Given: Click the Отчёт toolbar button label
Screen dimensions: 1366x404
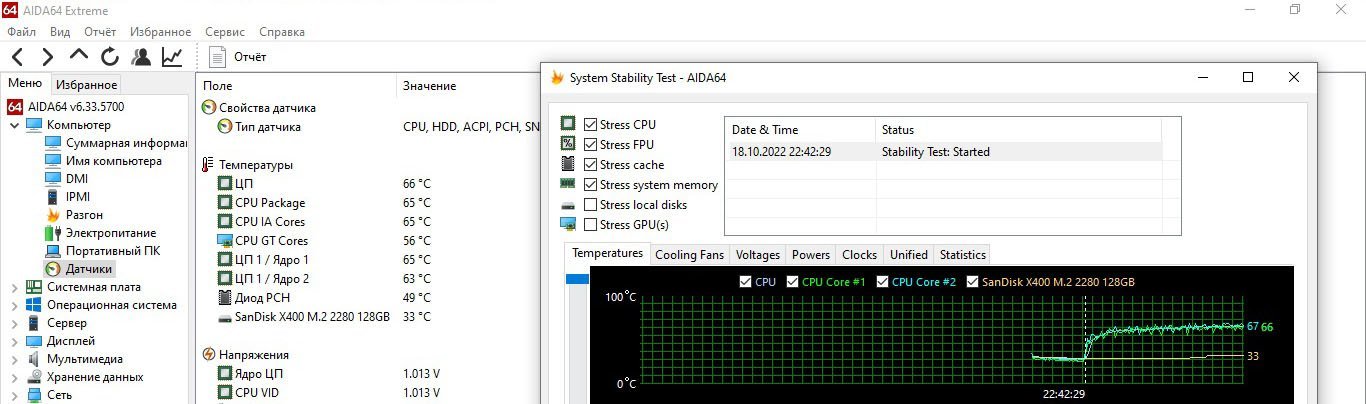Looking at the screenshot, I should click(x=250, y=57).
